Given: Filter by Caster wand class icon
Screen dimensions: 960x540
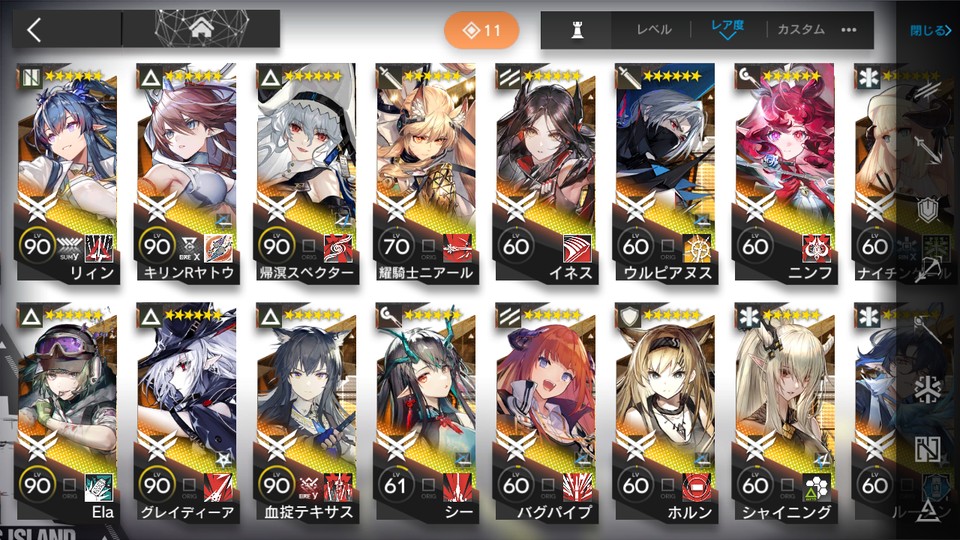Looking at the screenshot, I should click(928, 330).
